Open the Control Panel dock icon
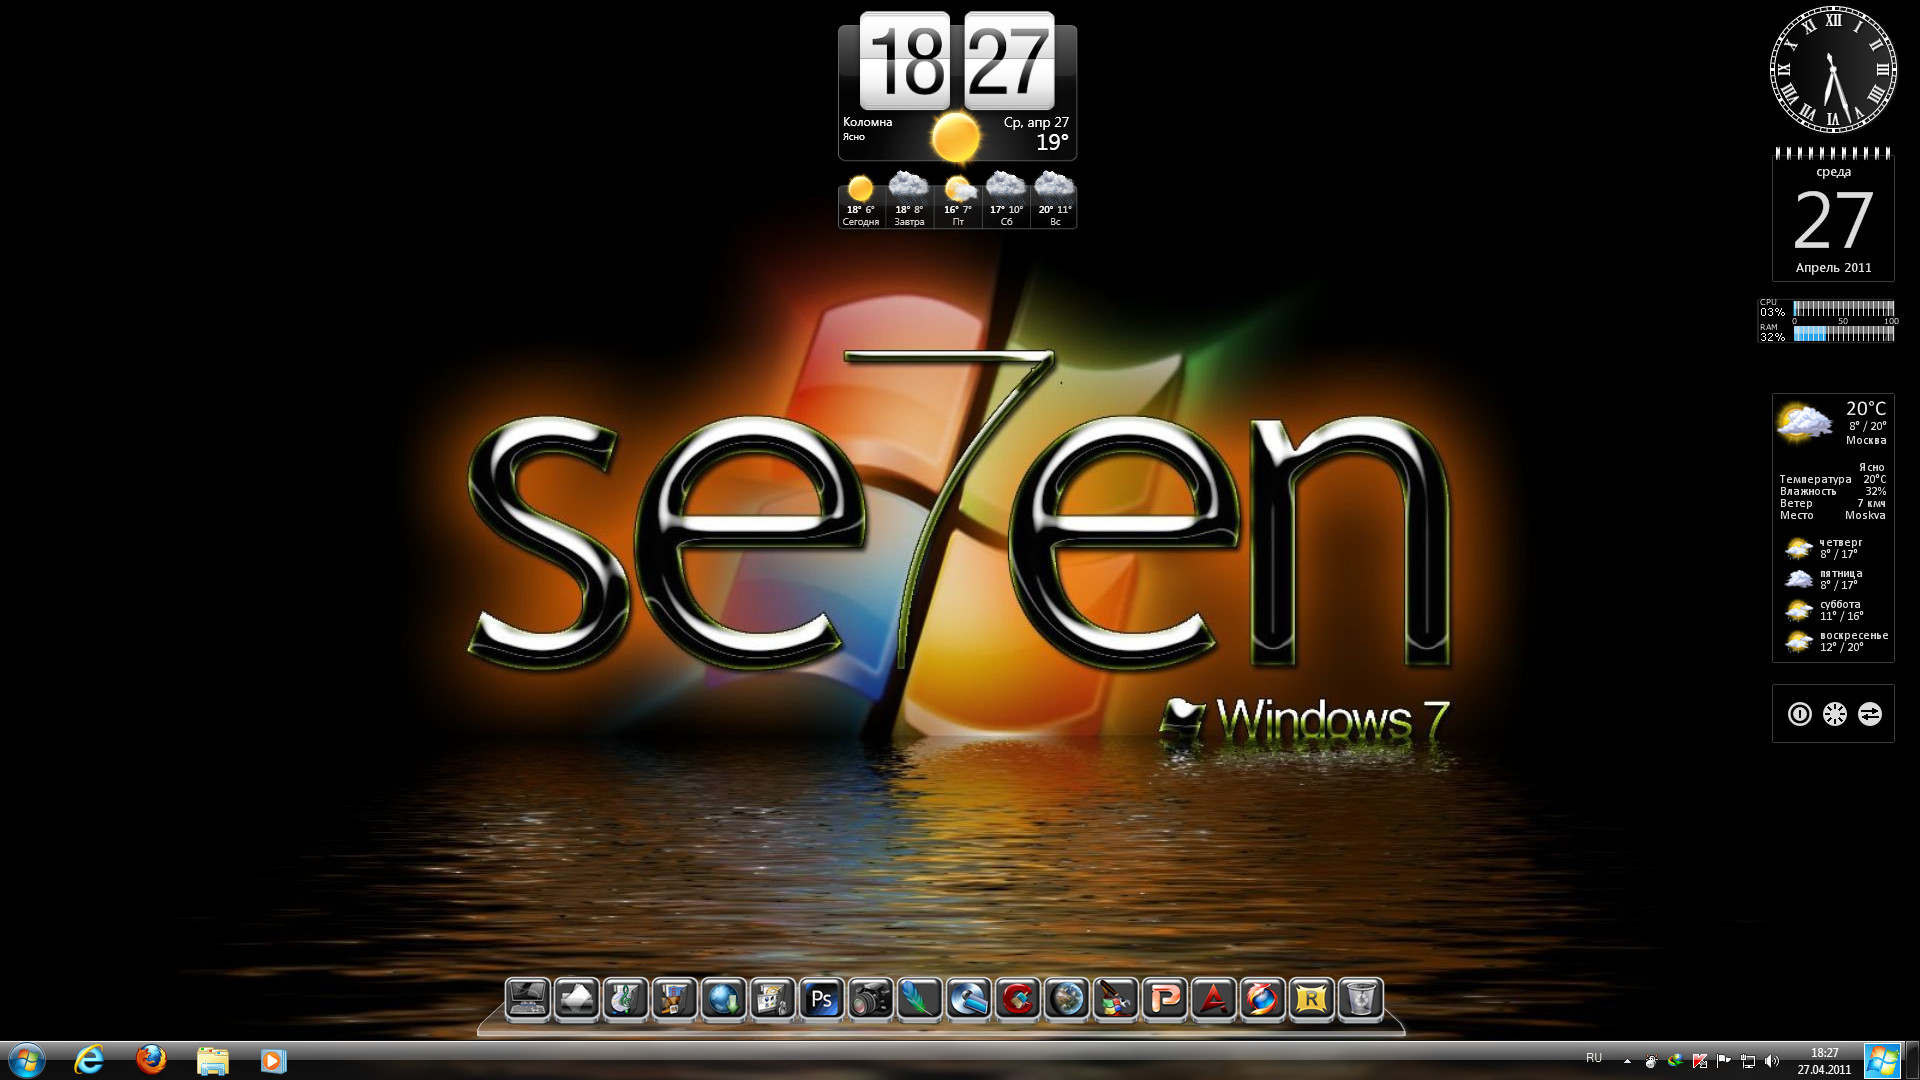 pyautogui.click(x=772, y=999)
